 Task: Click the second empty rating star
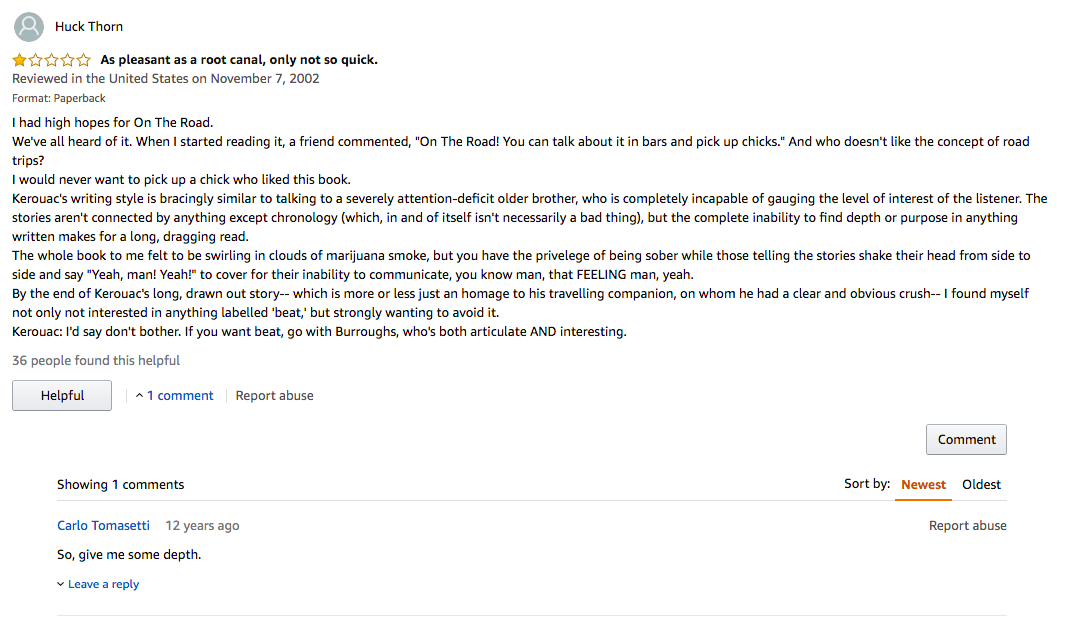[x=36, y=60]
